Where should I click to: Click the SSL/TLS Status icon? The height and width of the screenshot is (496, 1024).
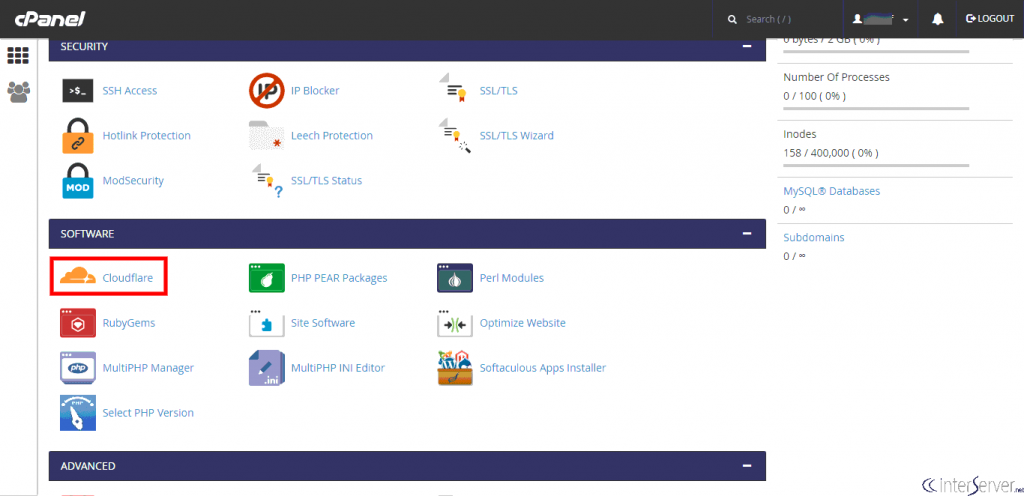[267, 181]
